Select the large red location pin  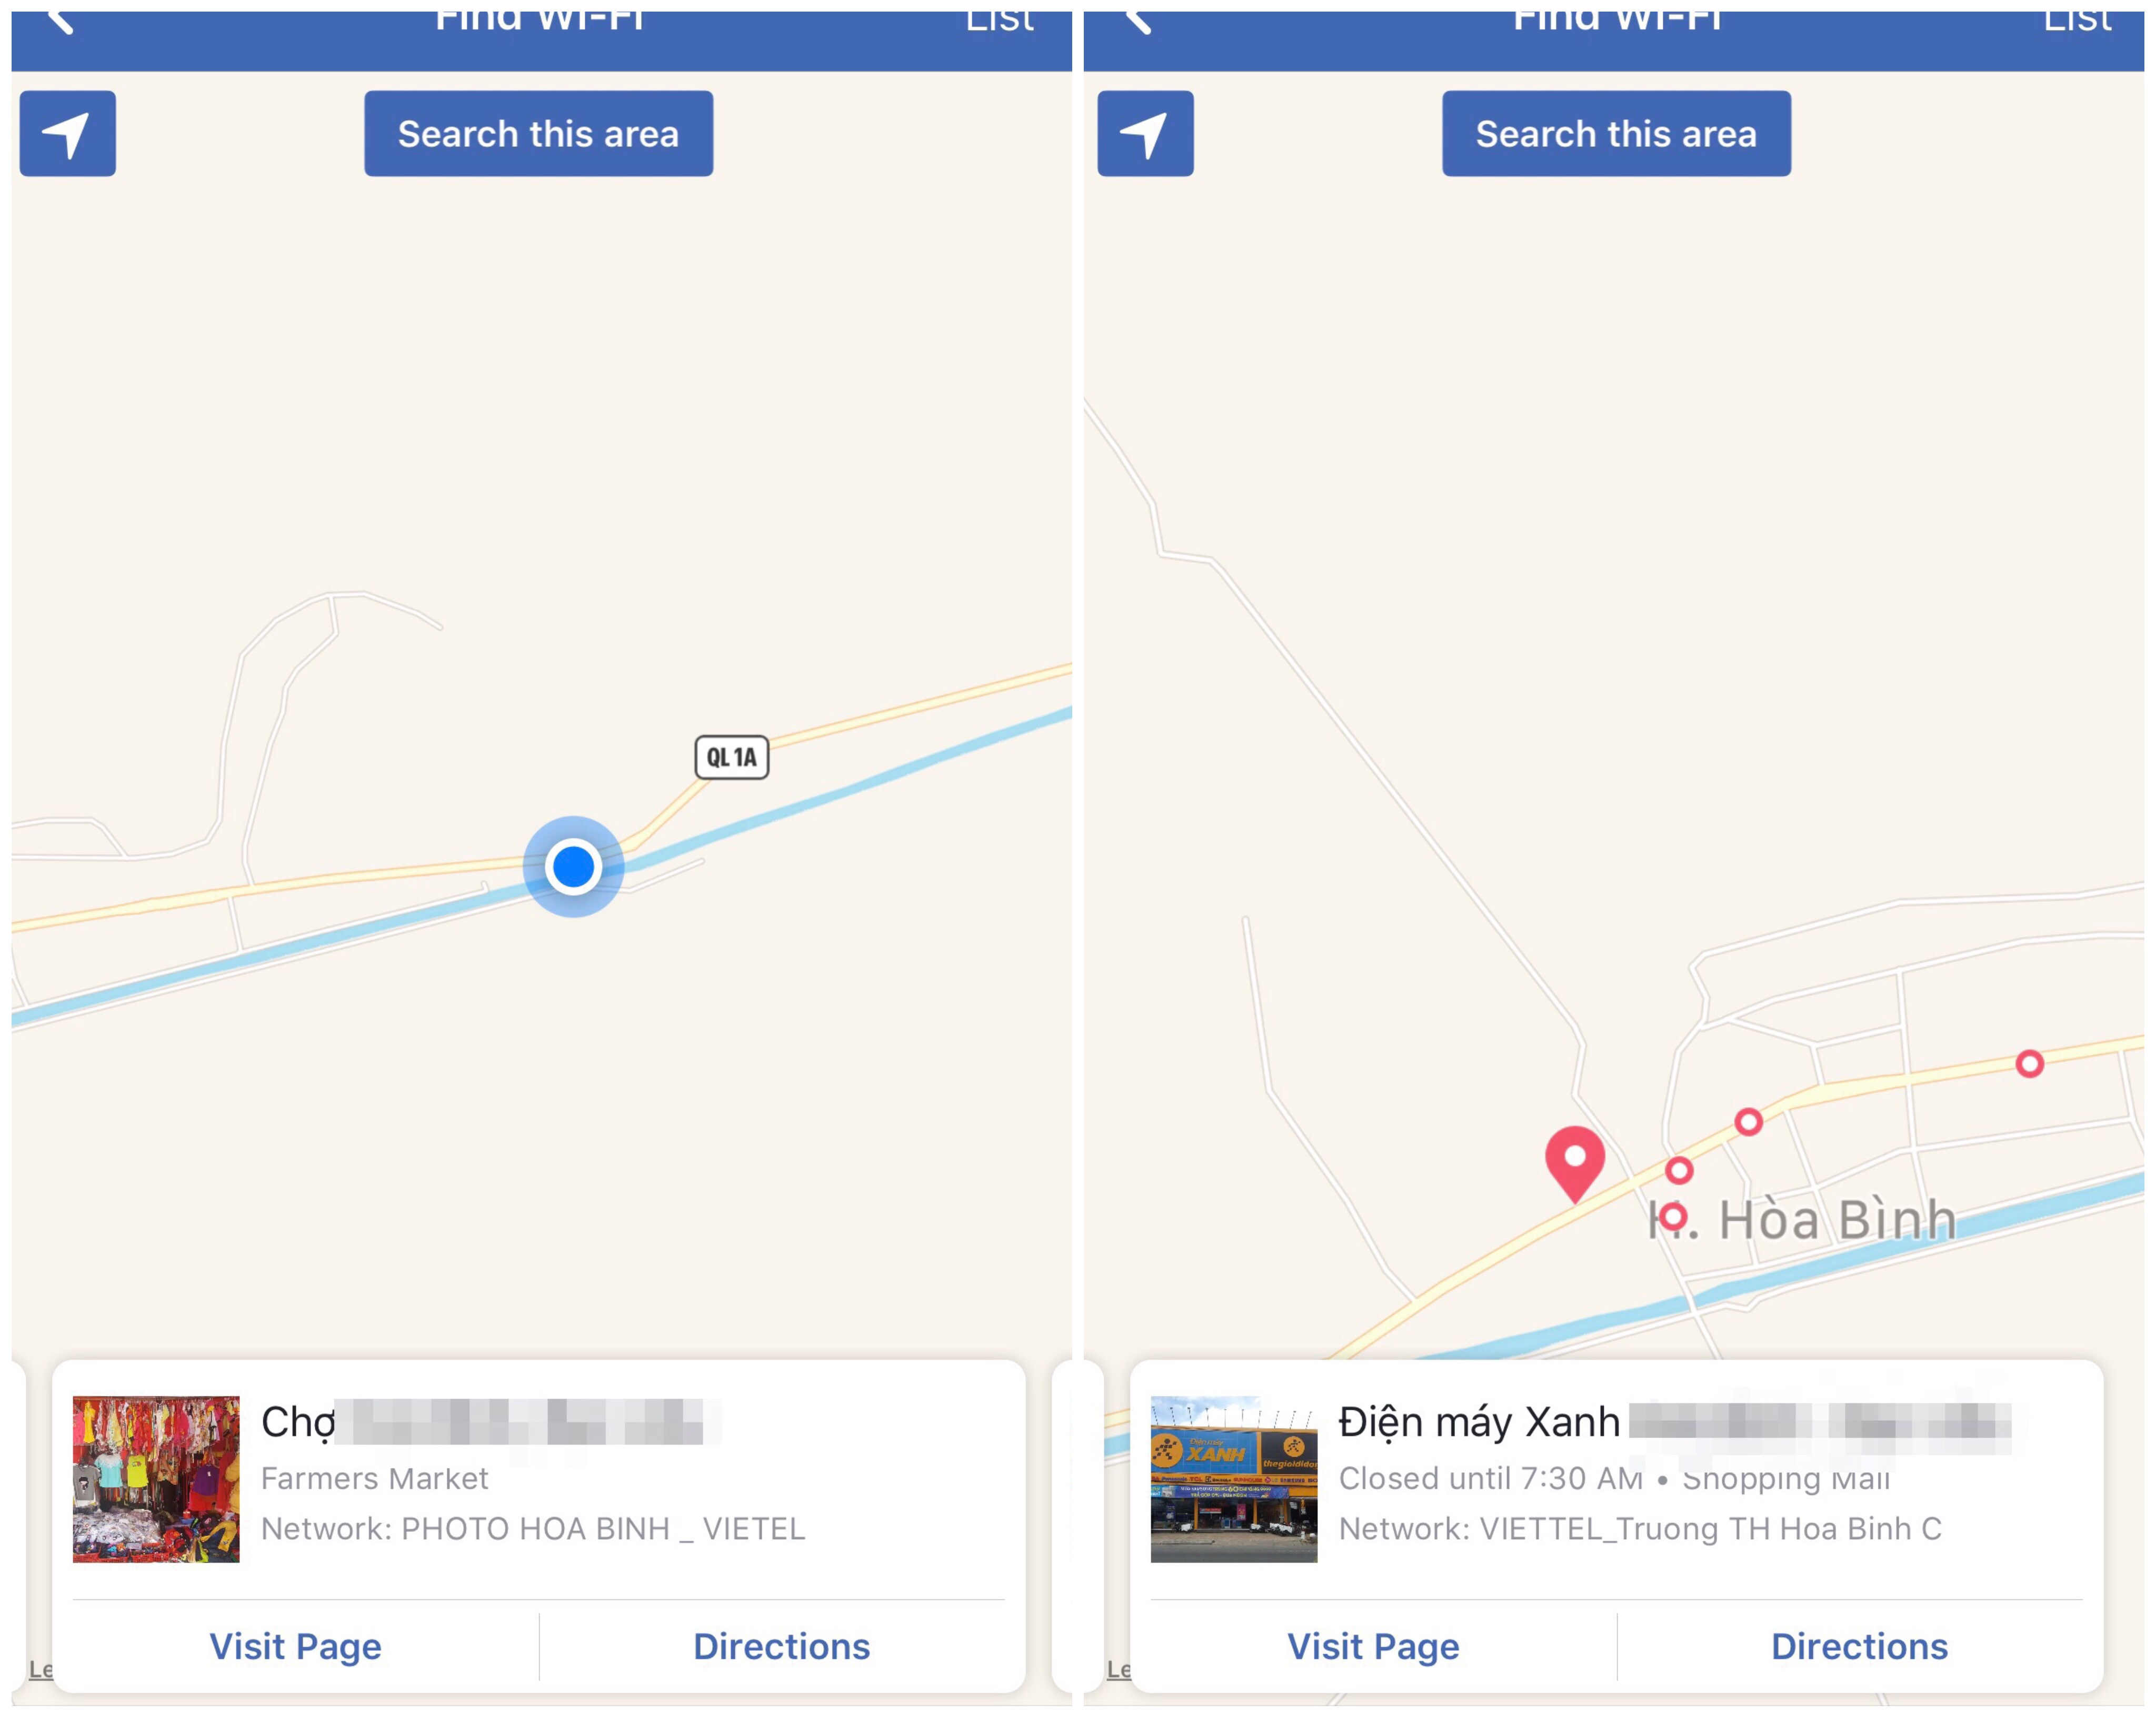pyautogui.click(x=1575, y=1163)
